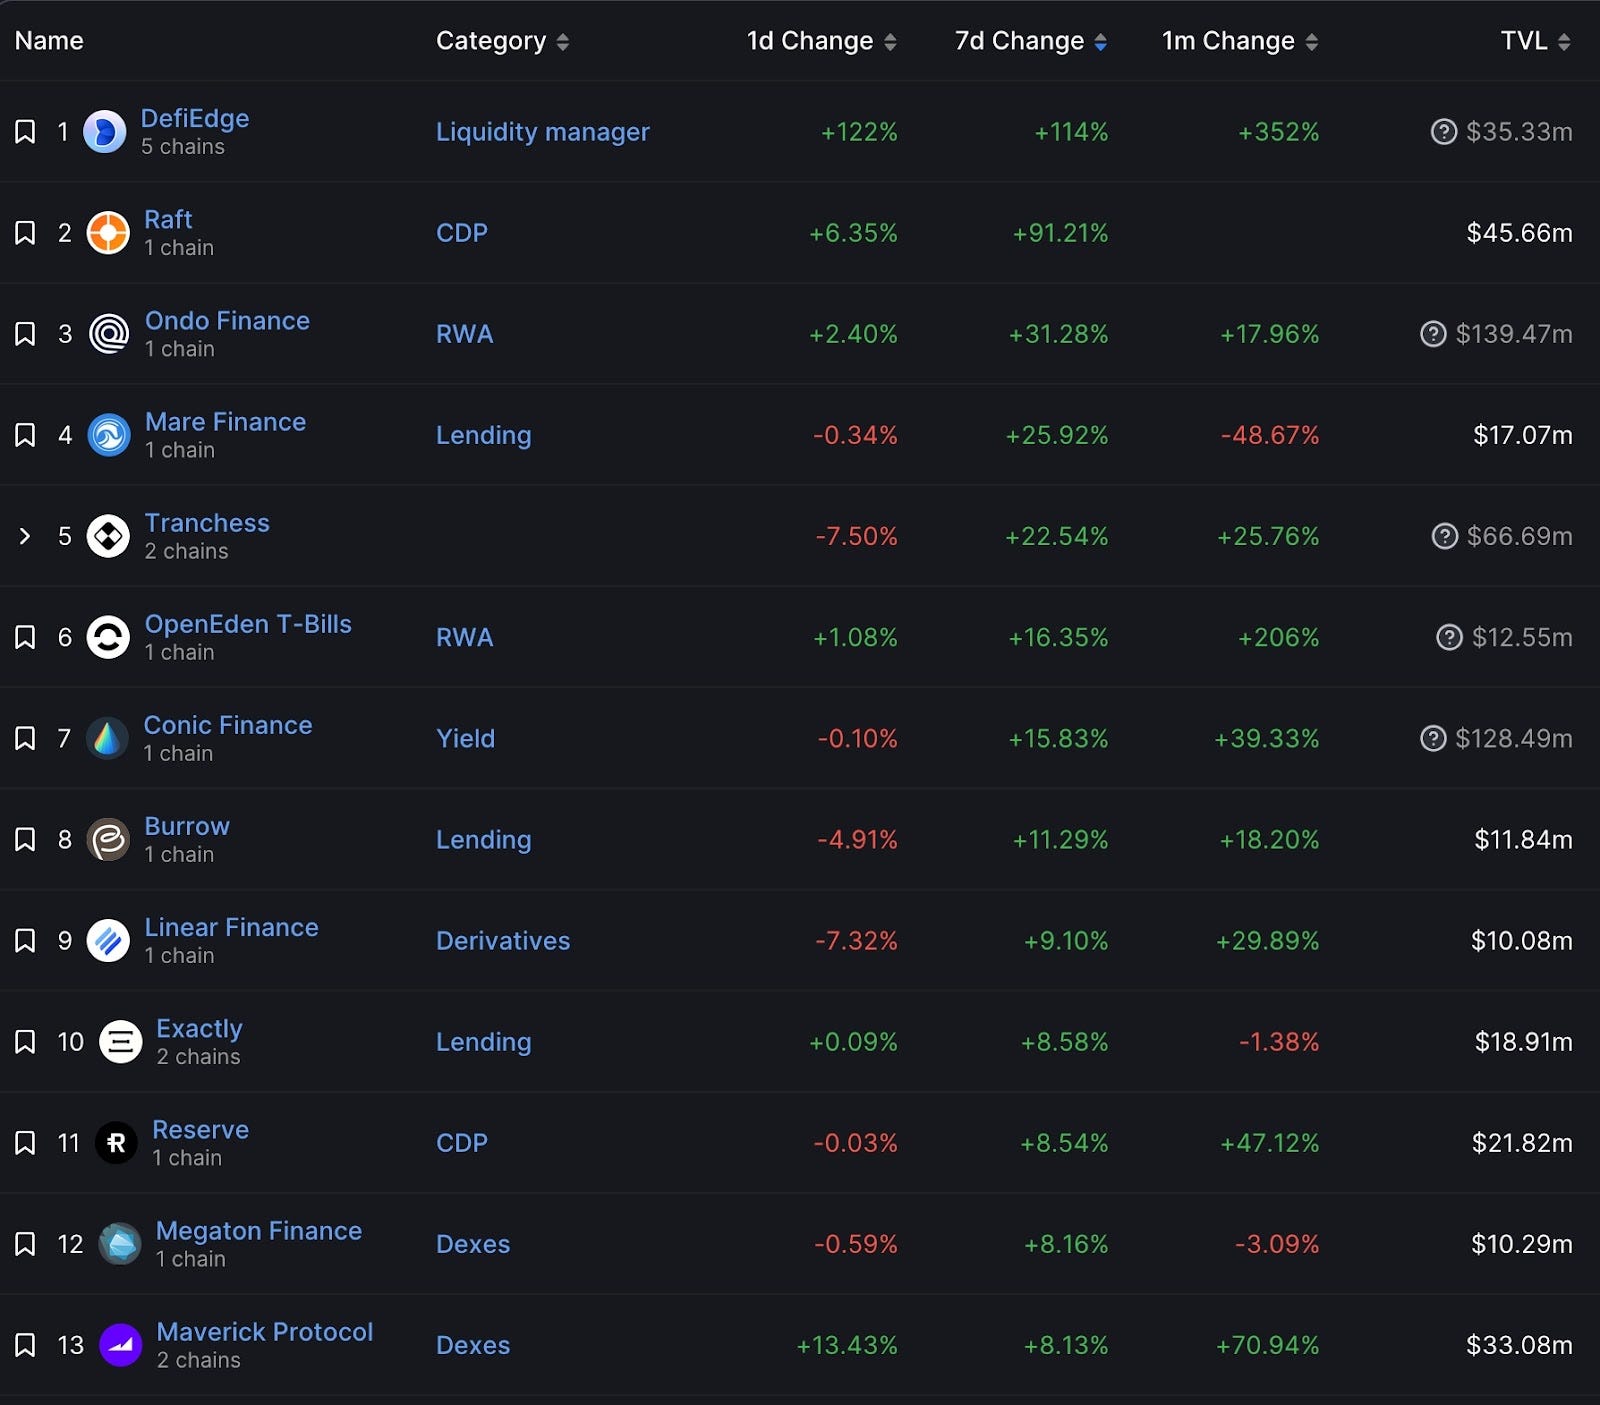Open Megaton Finance's Dexes category link
The width and height of the screenshot is (1600, 1405).
[x=473, y=1244]
